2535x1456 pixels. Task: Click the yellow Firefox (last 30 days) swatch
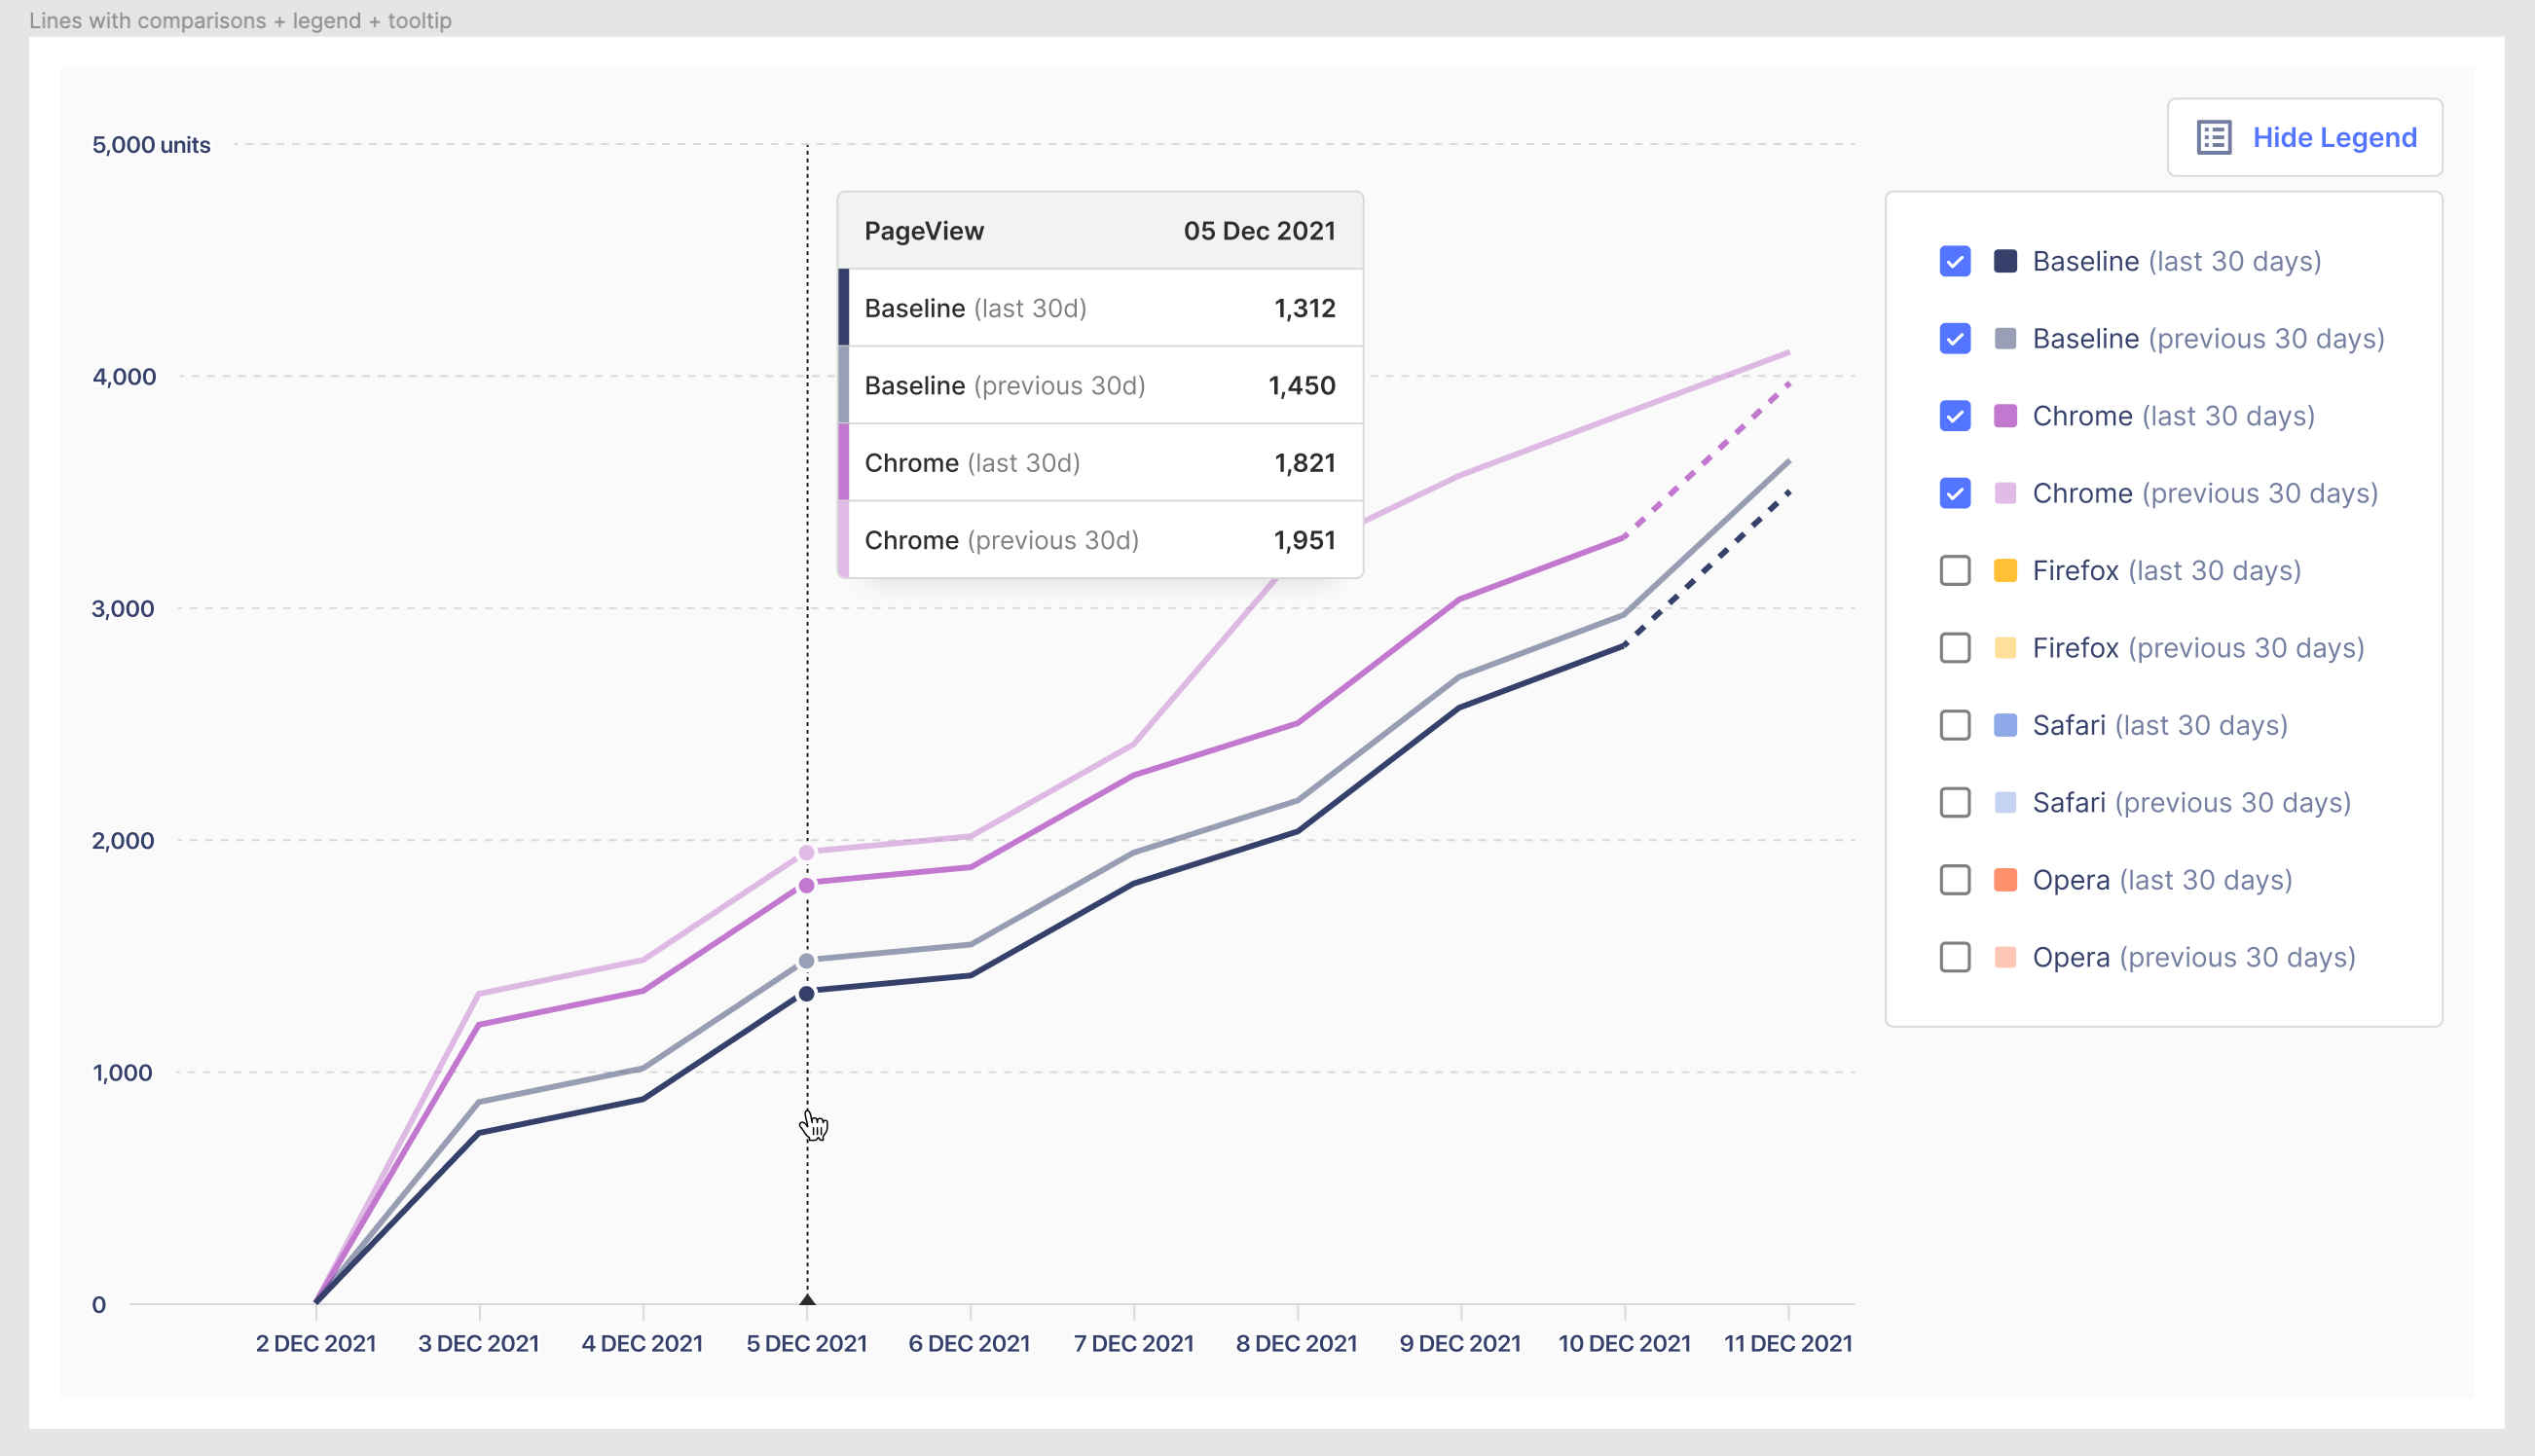tap(2004, 571)
